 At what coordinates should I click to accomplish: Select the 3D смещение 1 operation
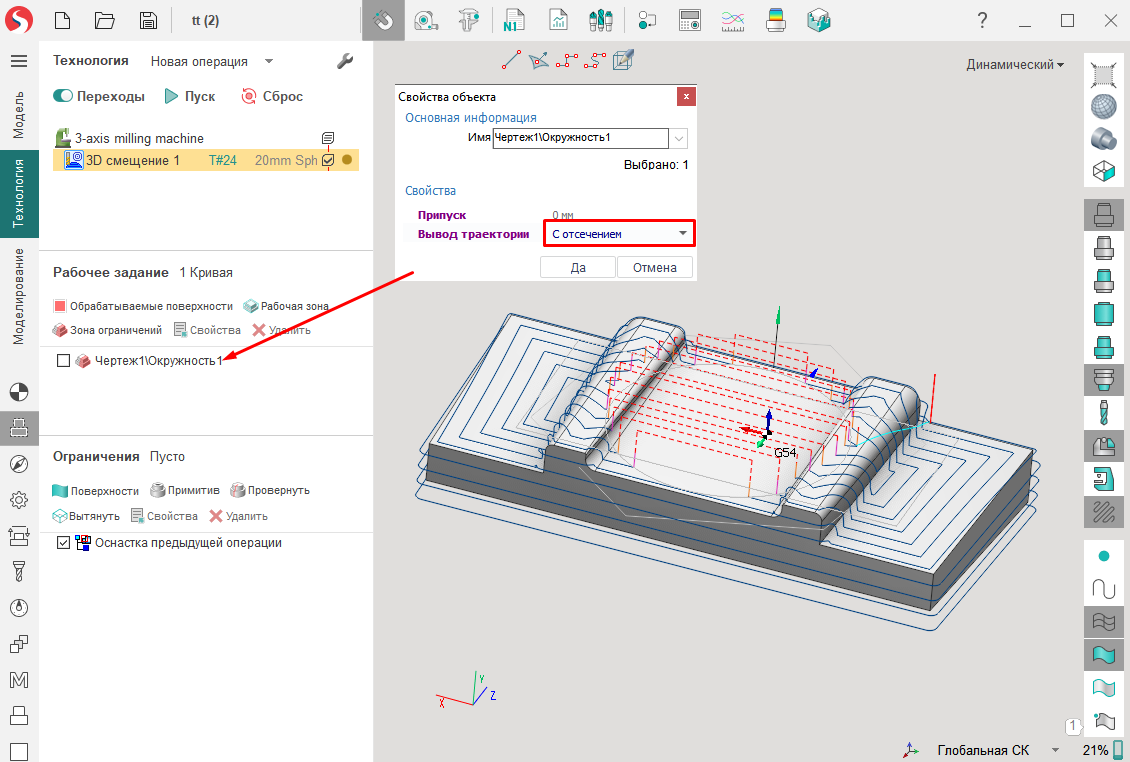point(132,160)
